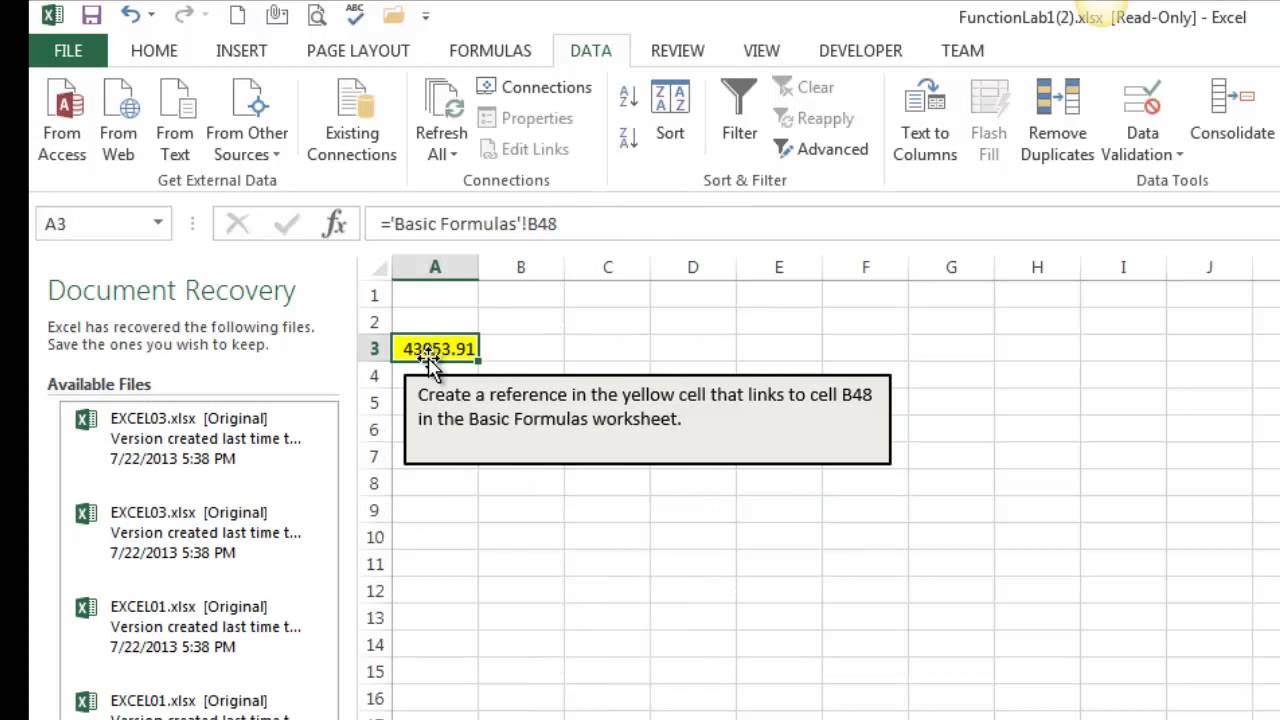Open second EXCEL03.xlsx recovered file
The height and width of the screenshot is (720, 1280).
(x=200, y=532)
